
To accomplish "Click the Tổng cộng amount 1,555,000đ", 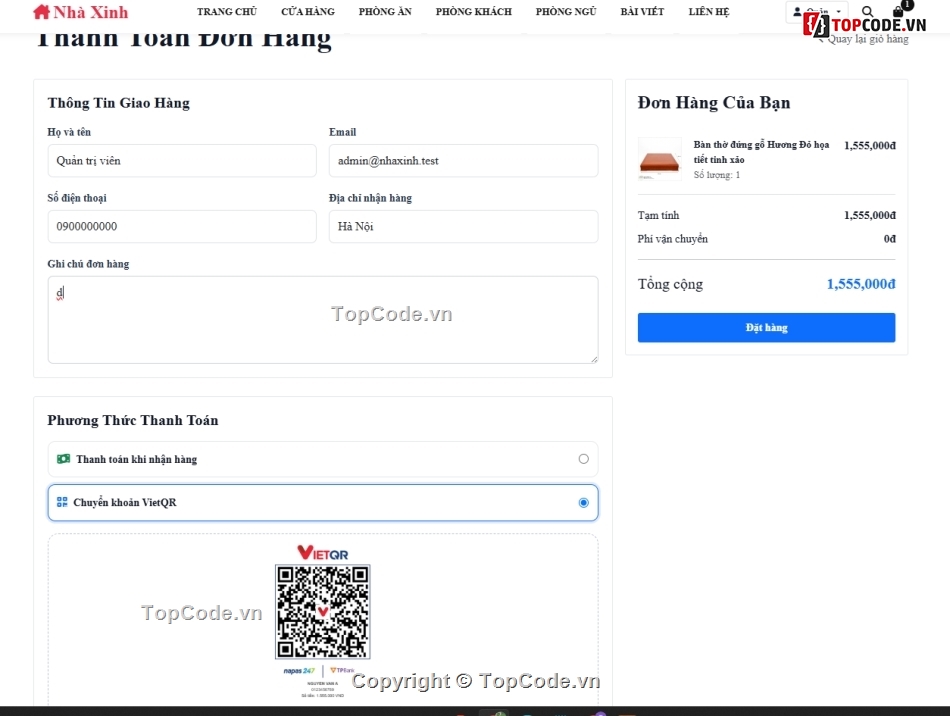I will point(861,284).
